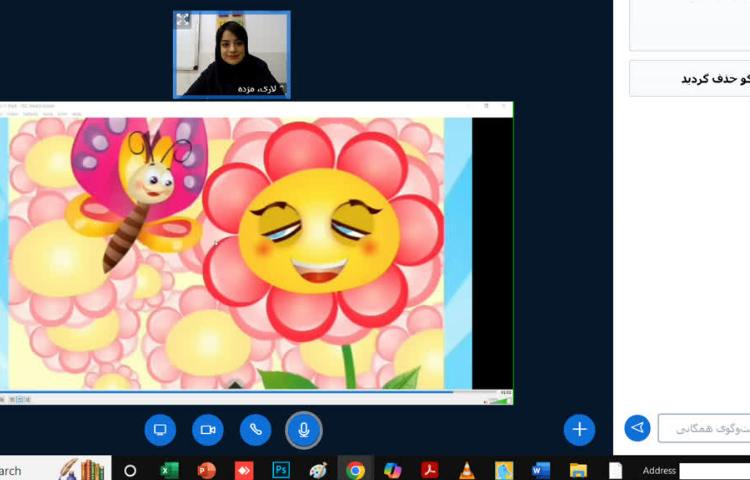Click the blue plus actions button
The image size is (750, 480).
pyautogui.click(x=579, y=430)
